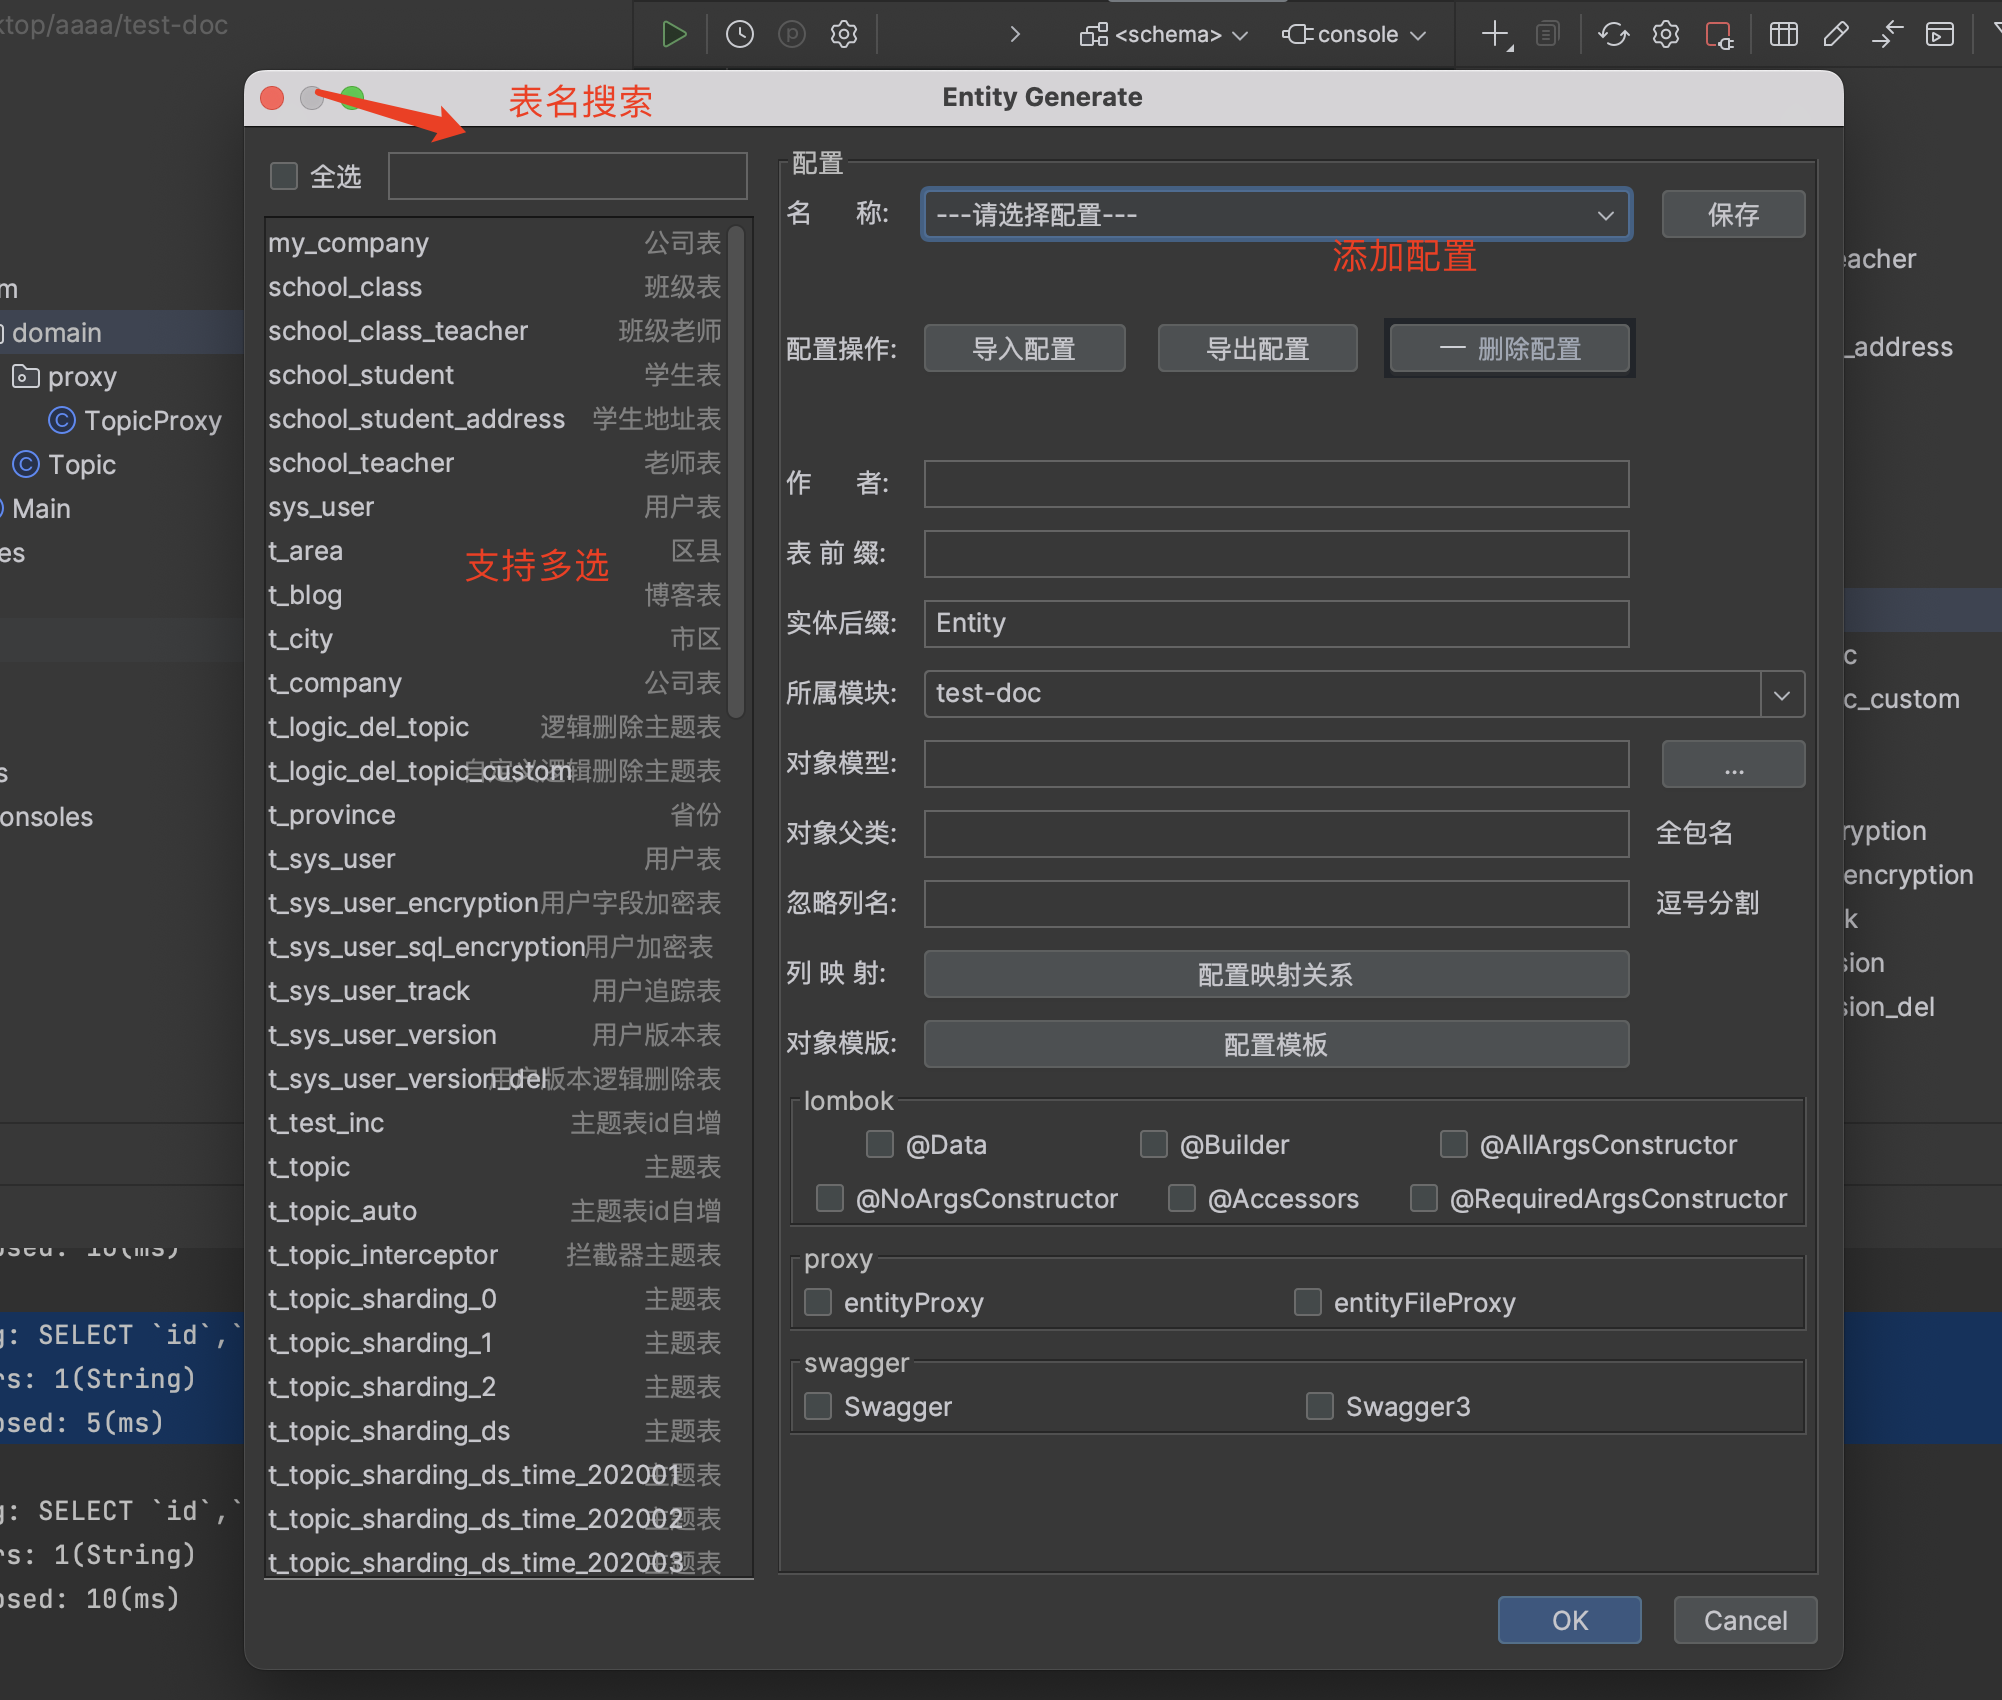This screenshot has width=2002, height=1700.
Task: Click the right chevron in toolbar
Action: (x=1015, y=35)
